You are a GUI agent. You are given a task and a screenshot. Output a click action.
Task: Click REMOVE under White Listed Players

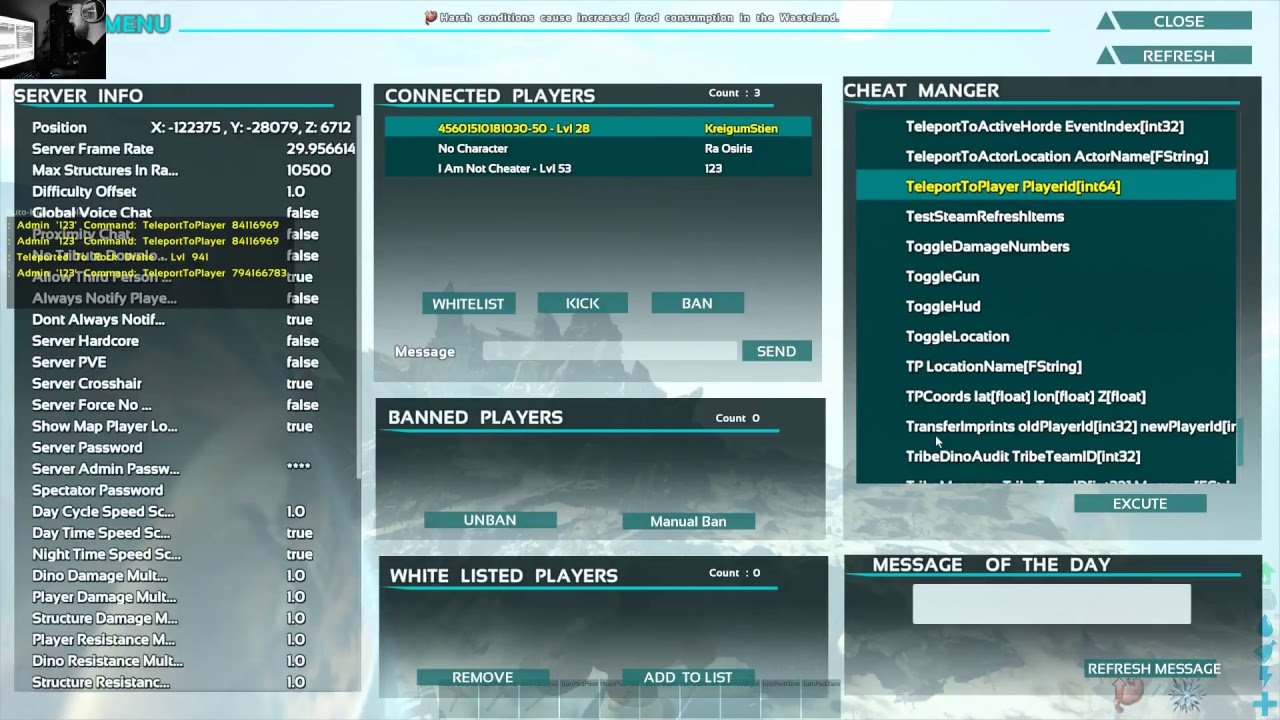point(482,677)
